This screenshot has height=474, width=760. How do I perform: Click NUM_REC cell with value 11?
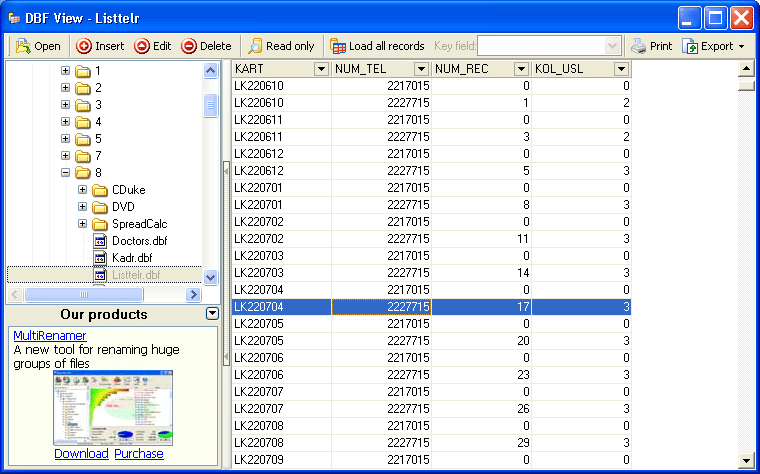[x=481, y=238]
